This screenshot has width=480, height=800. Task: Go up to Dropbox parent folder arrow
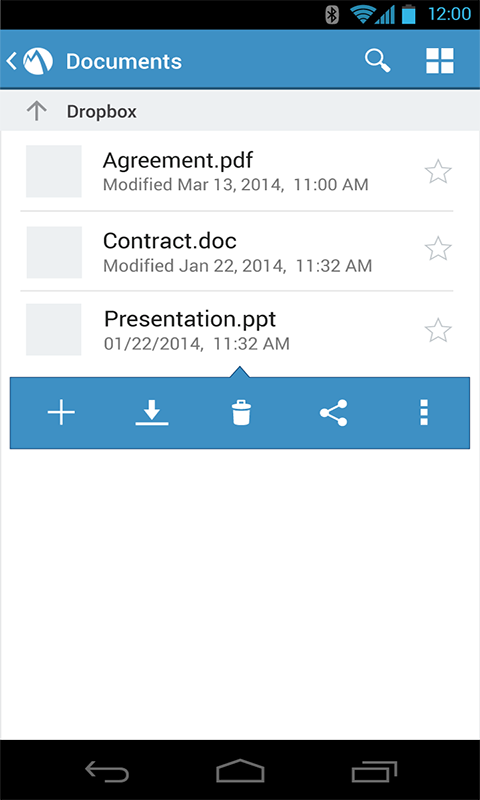[37, 111]
